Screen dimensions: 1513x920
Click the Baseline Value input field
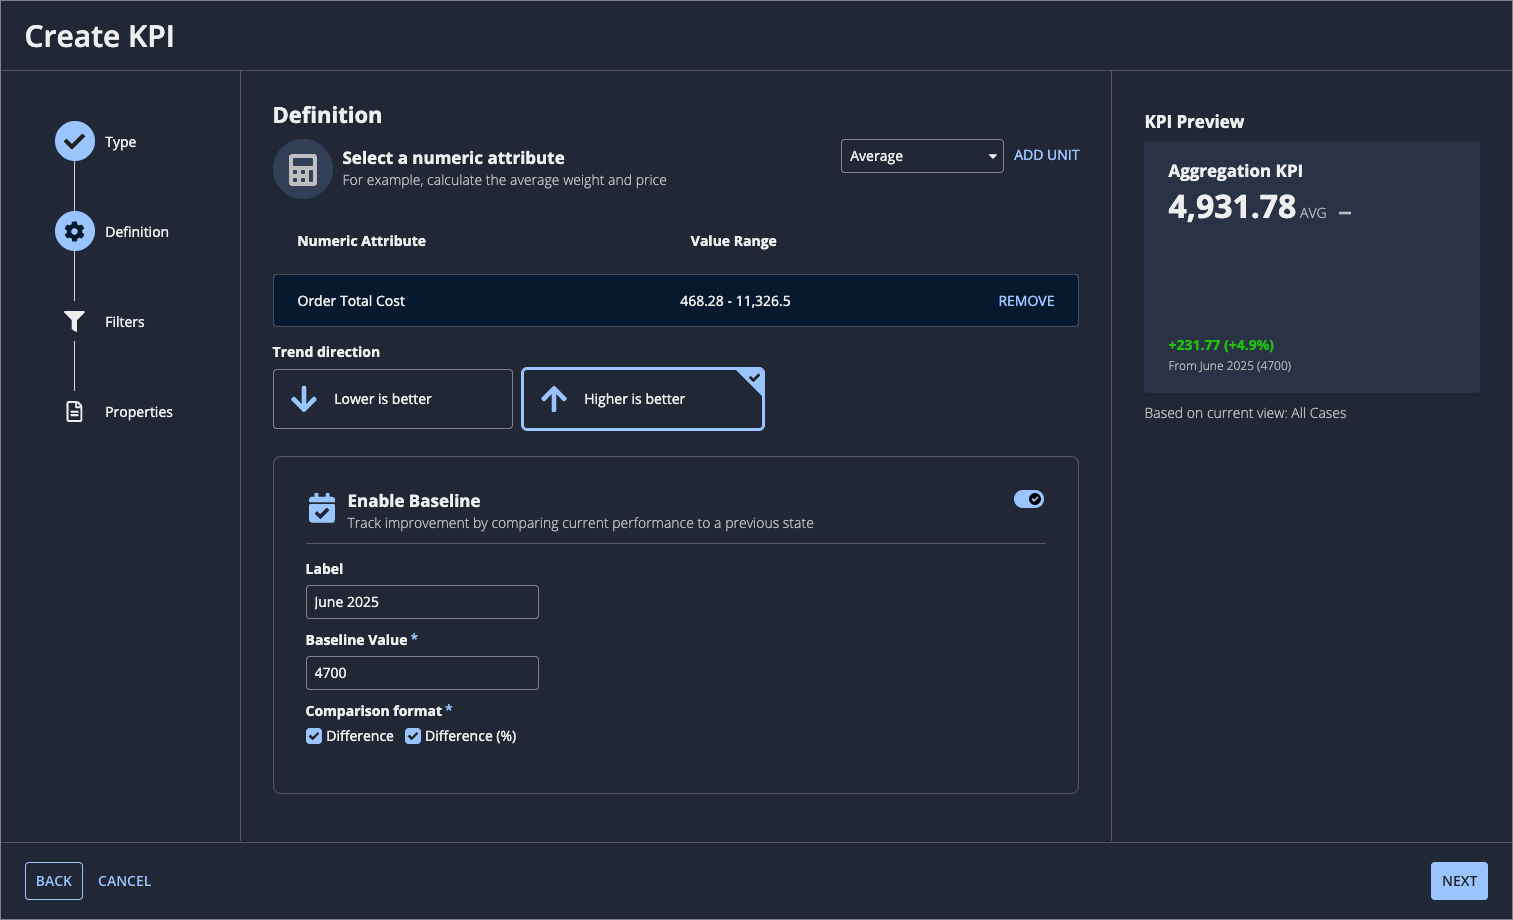coord(422,673)
